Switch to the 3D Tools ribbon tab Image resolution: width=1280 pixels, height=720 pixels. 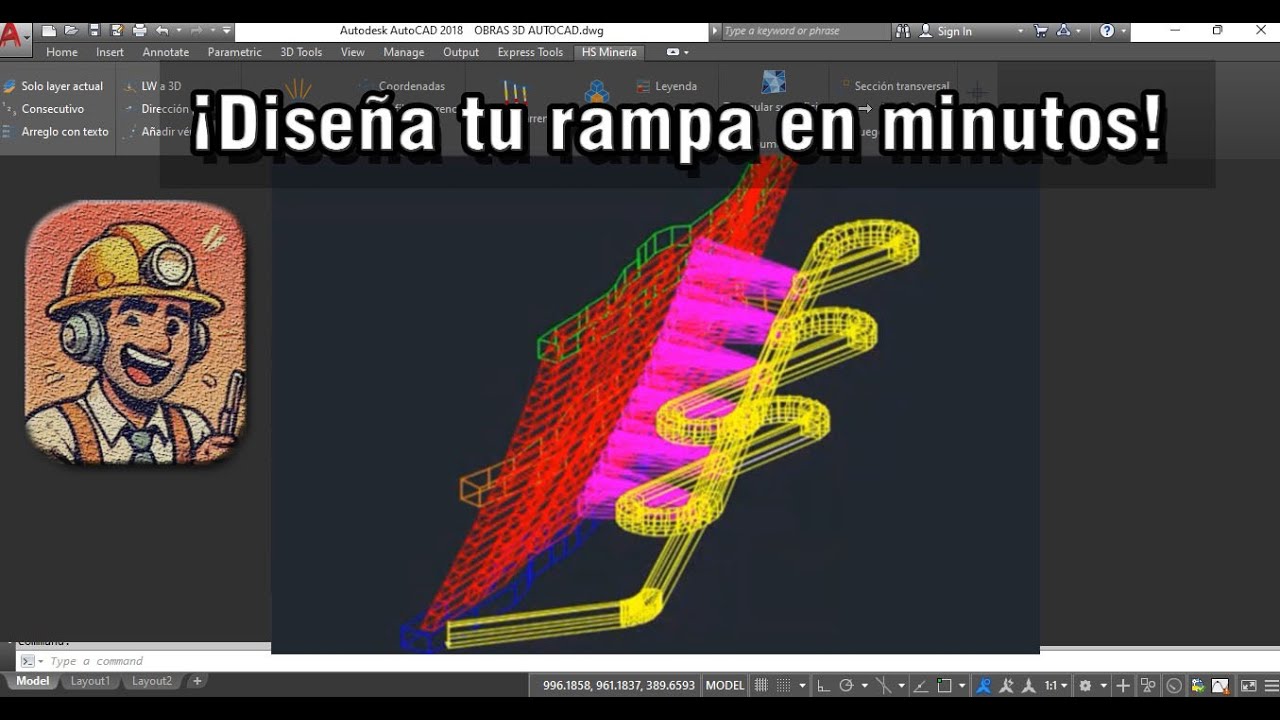(x=301, y=52)
